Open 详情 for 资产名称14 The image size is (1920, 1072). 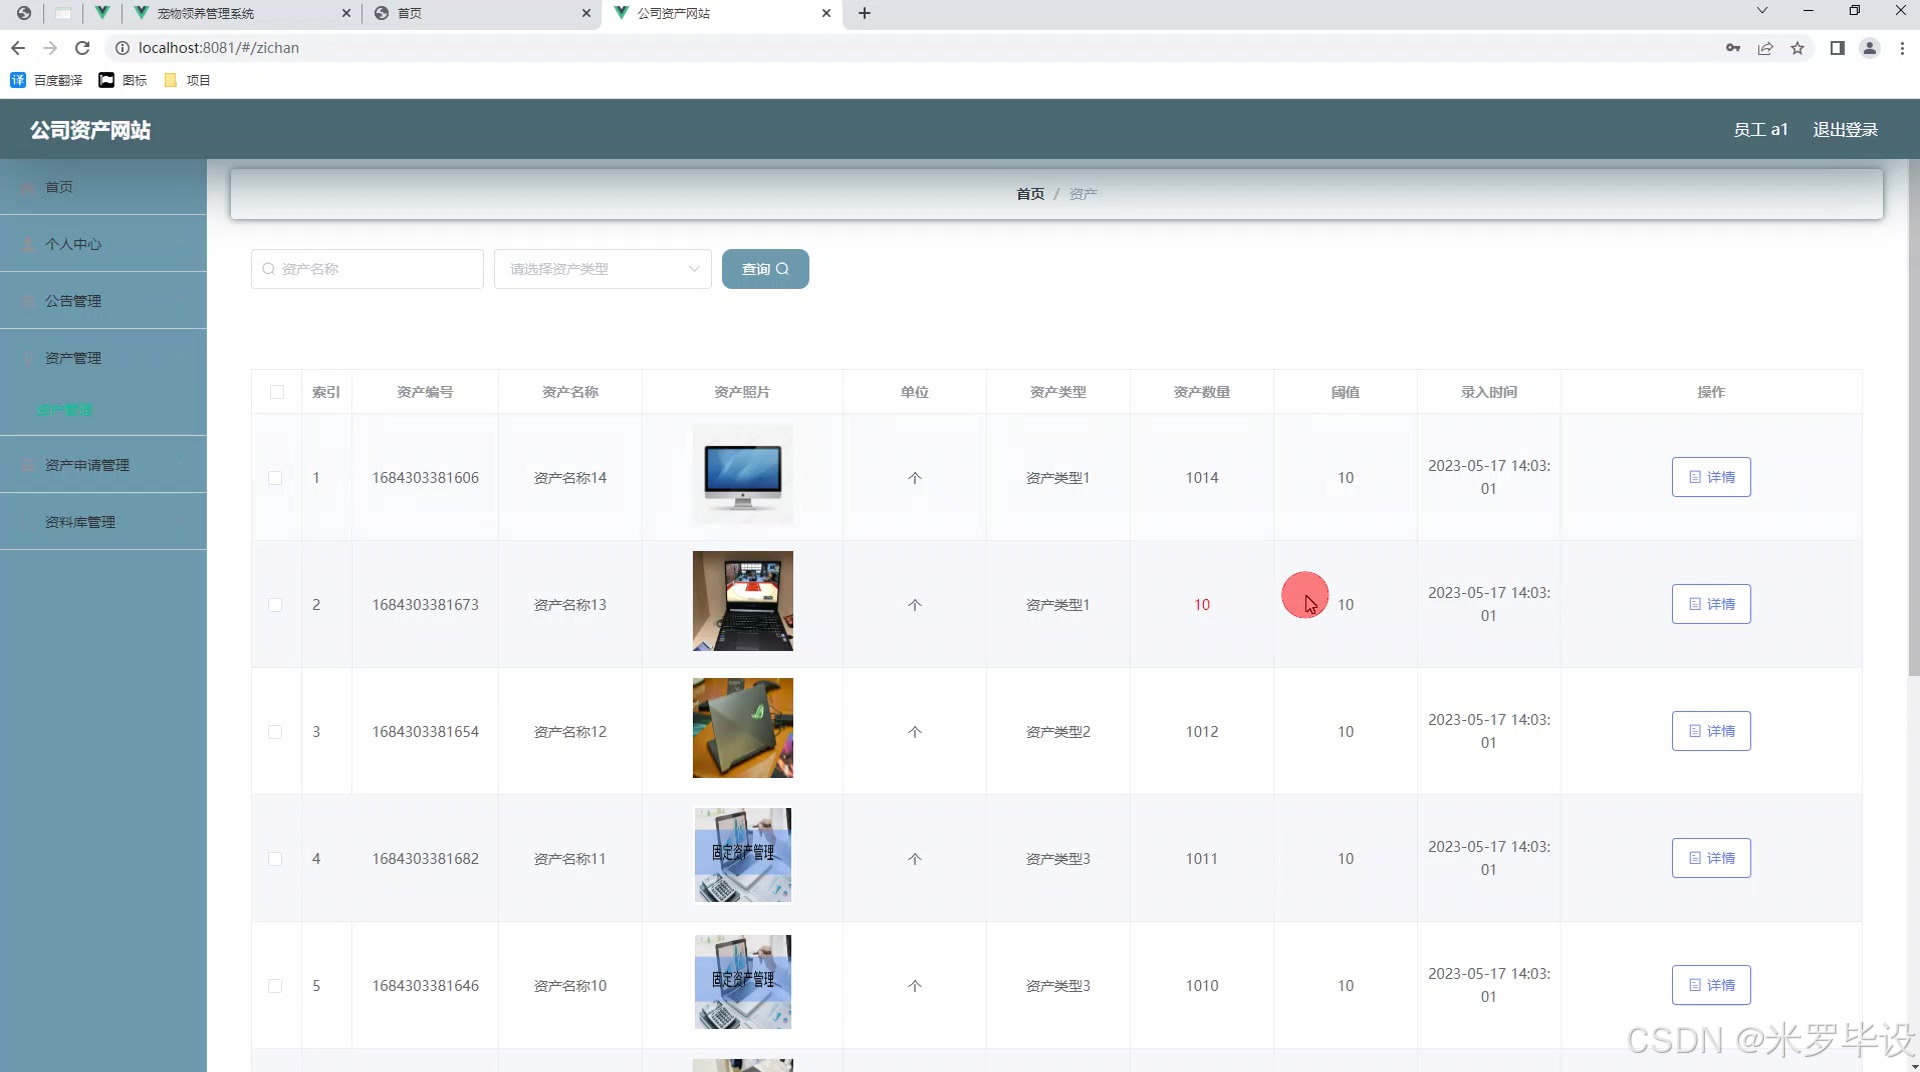(1711, 477)
